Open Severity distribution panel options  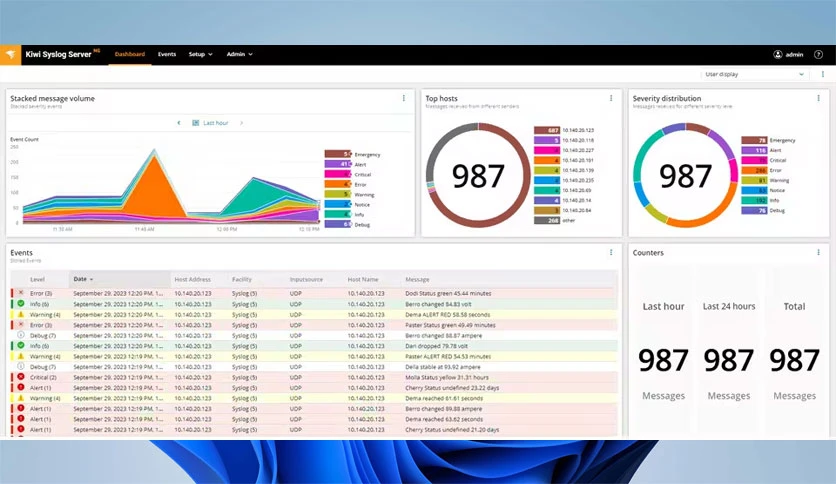(818, 98)
